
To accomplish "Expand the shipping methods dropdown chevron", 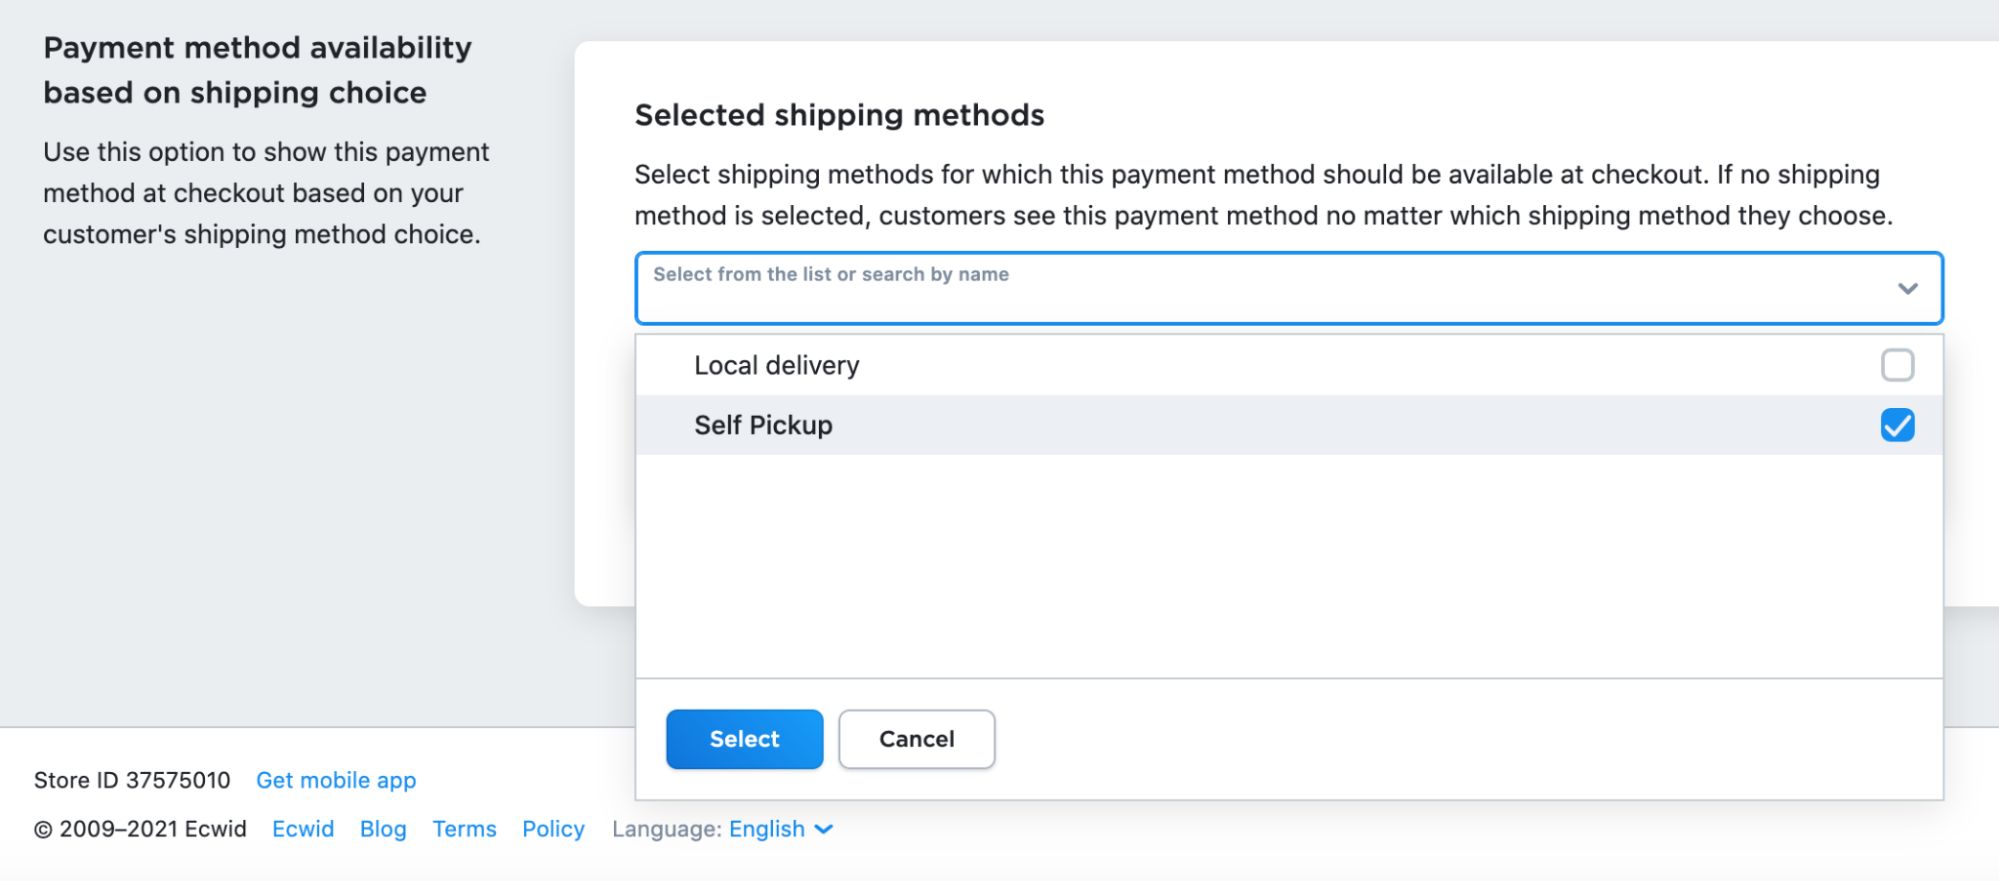I will [1907, 289].
